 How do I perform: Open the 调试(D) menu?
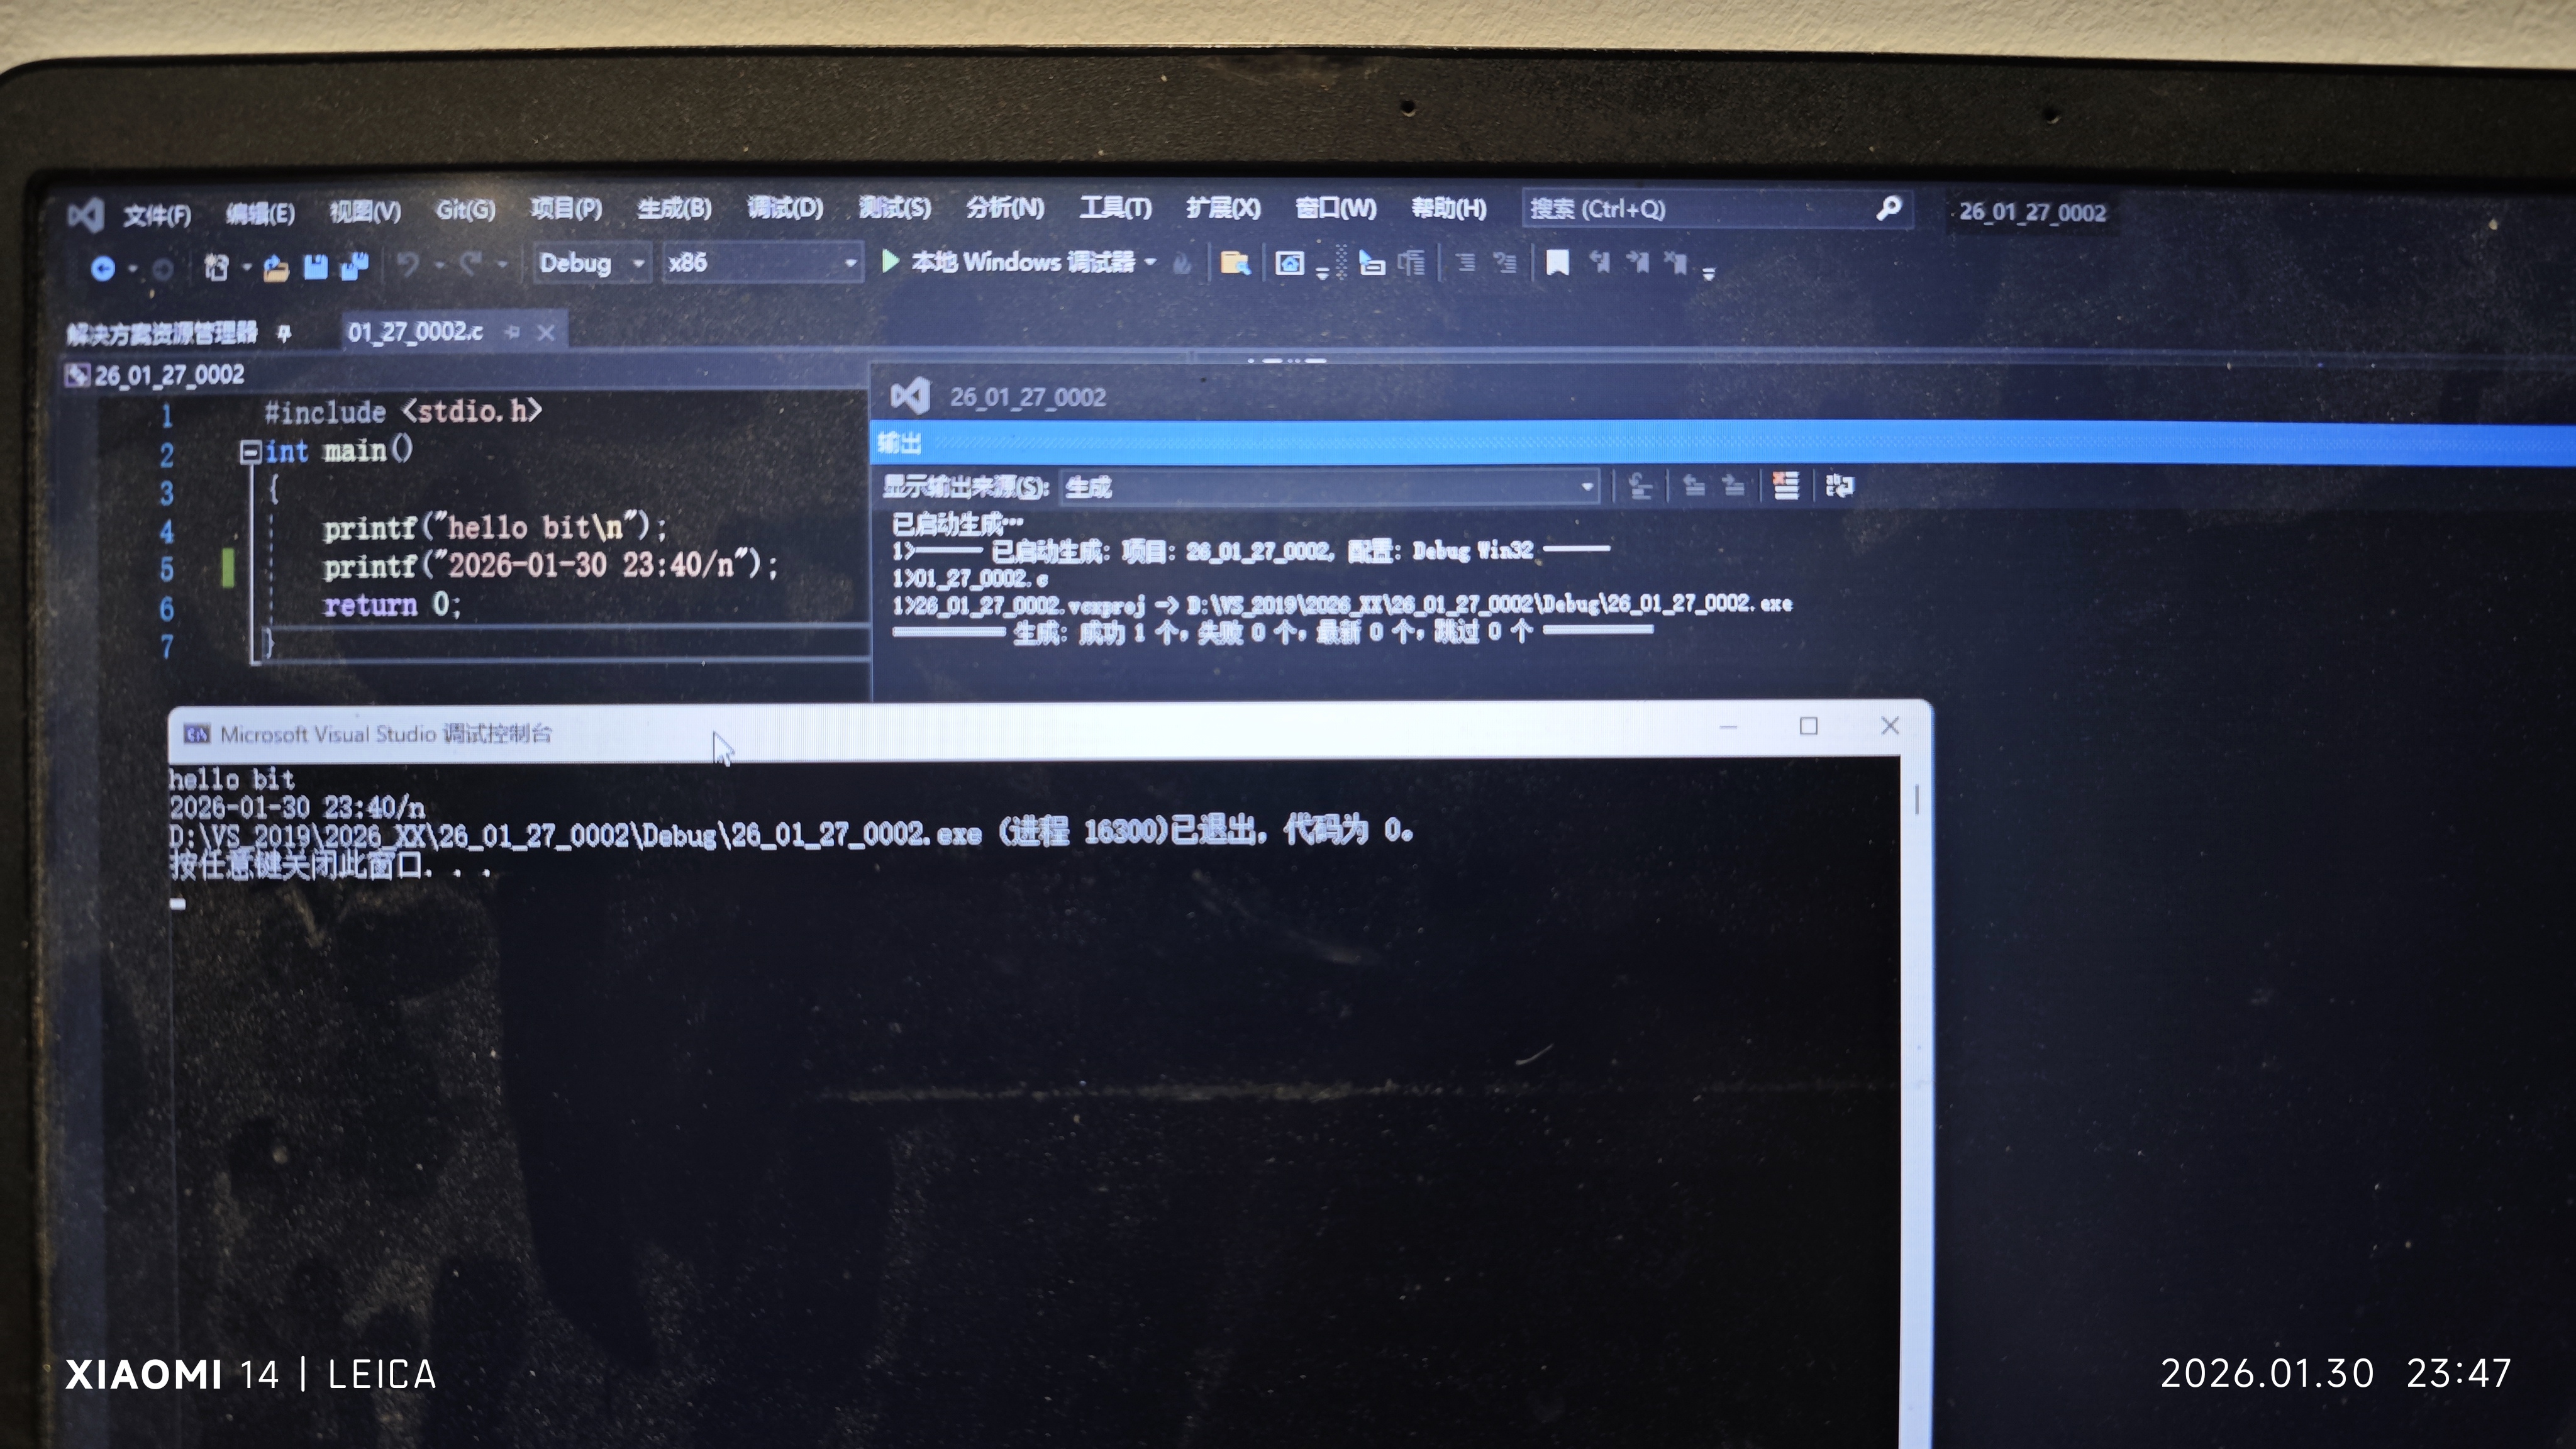tap(785, 208)
